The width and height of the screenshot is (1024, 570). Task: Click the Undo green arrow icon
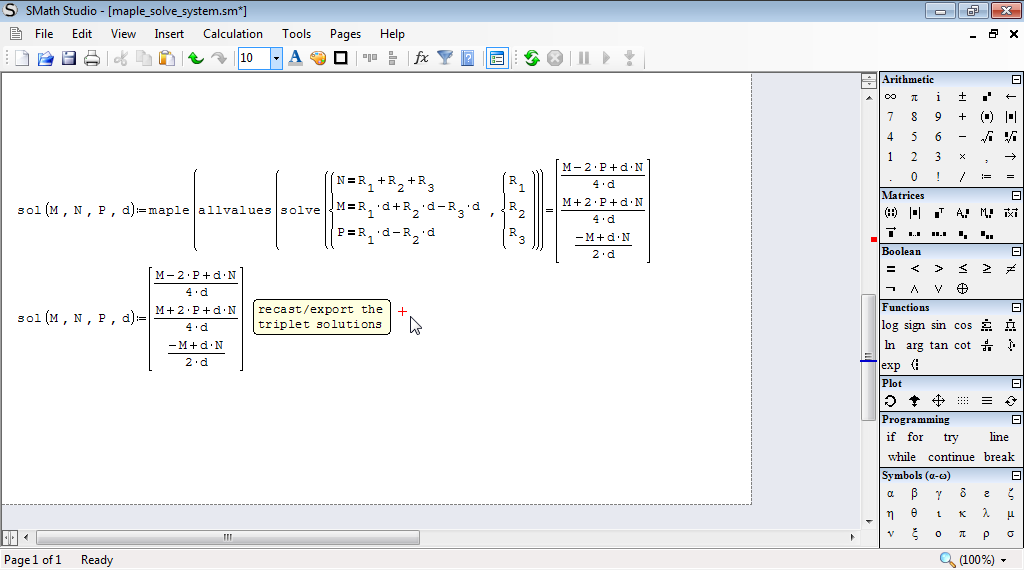tap(196, 58)
